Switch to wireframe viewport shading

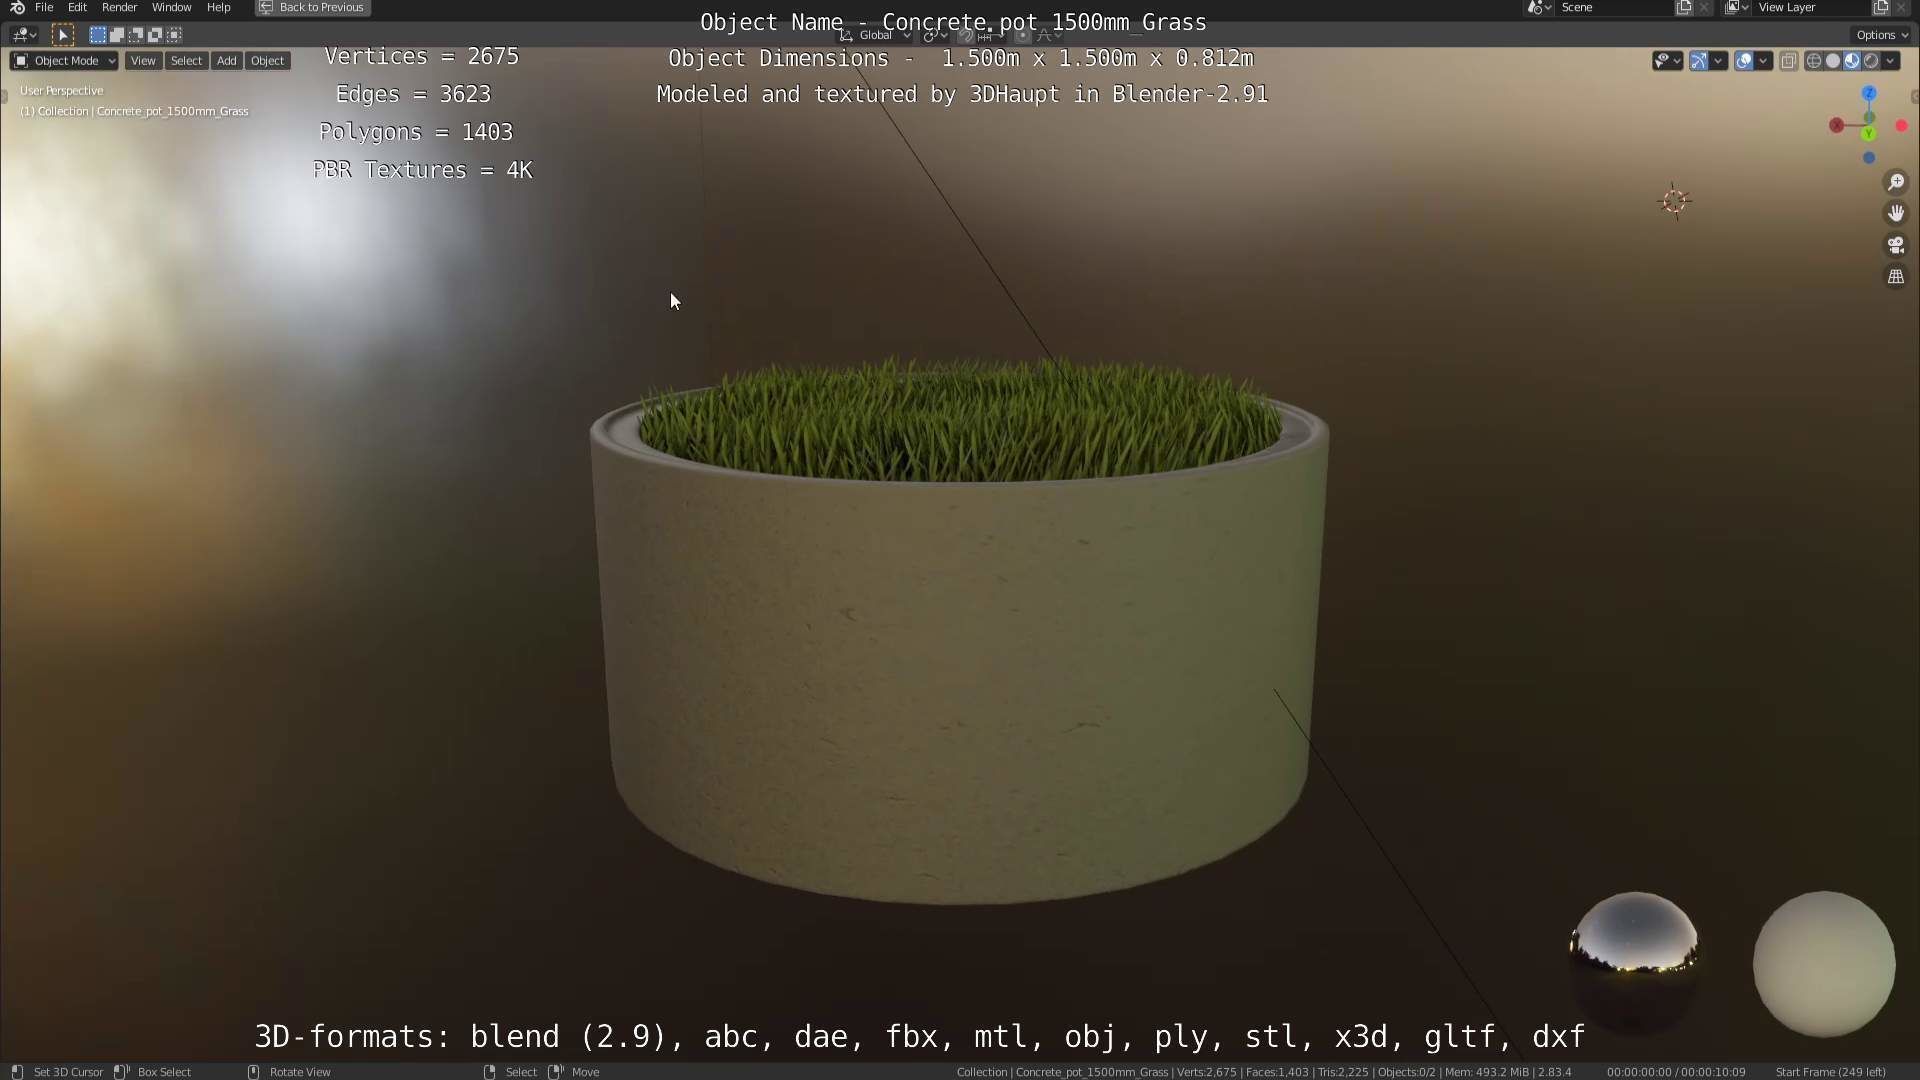pyautogui.click(x=1813, y=61)
